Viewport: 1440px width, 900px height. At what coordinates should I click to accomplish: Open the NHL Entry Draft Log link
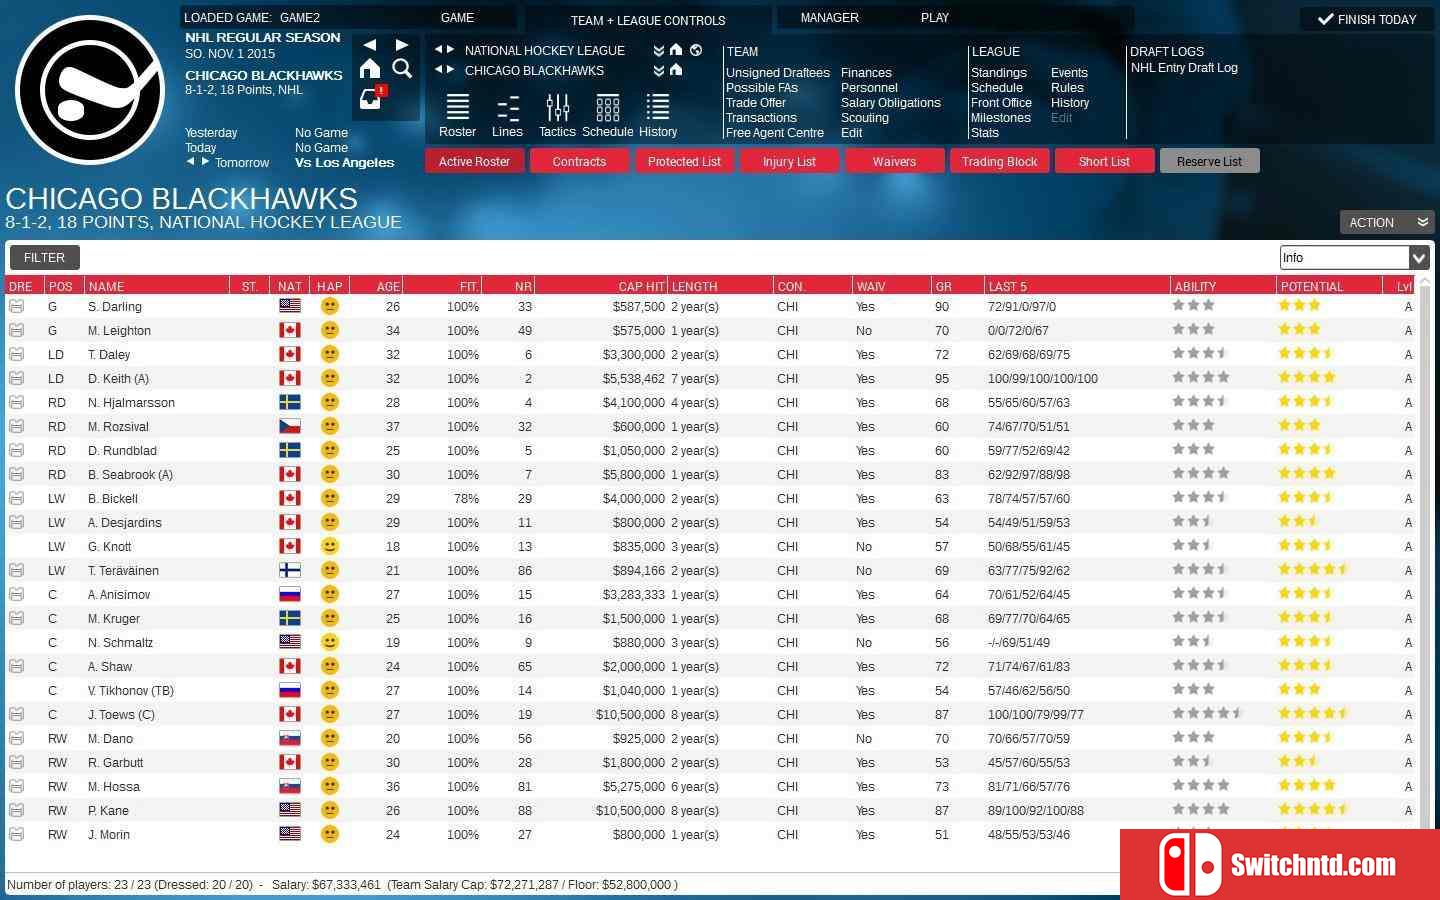1184,68
